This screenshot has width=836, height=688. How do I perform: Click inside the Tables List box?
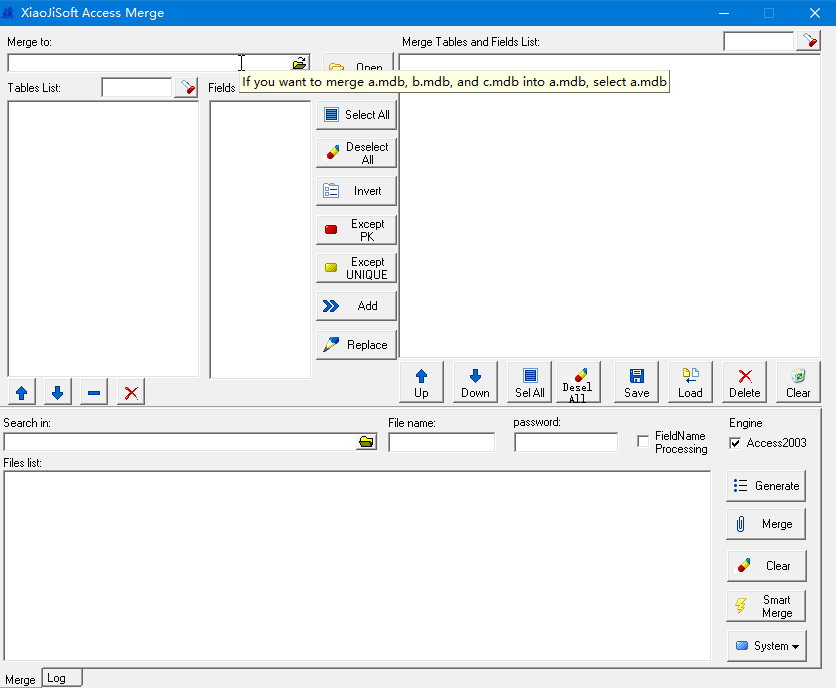point(103,239)
